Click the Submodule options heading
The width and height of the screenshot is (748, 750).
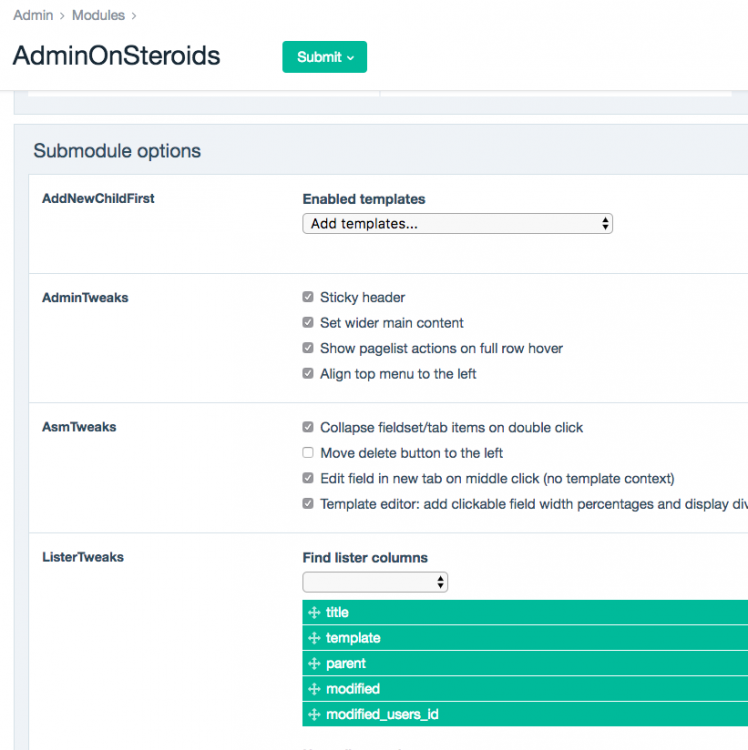[x=117, y=151]
